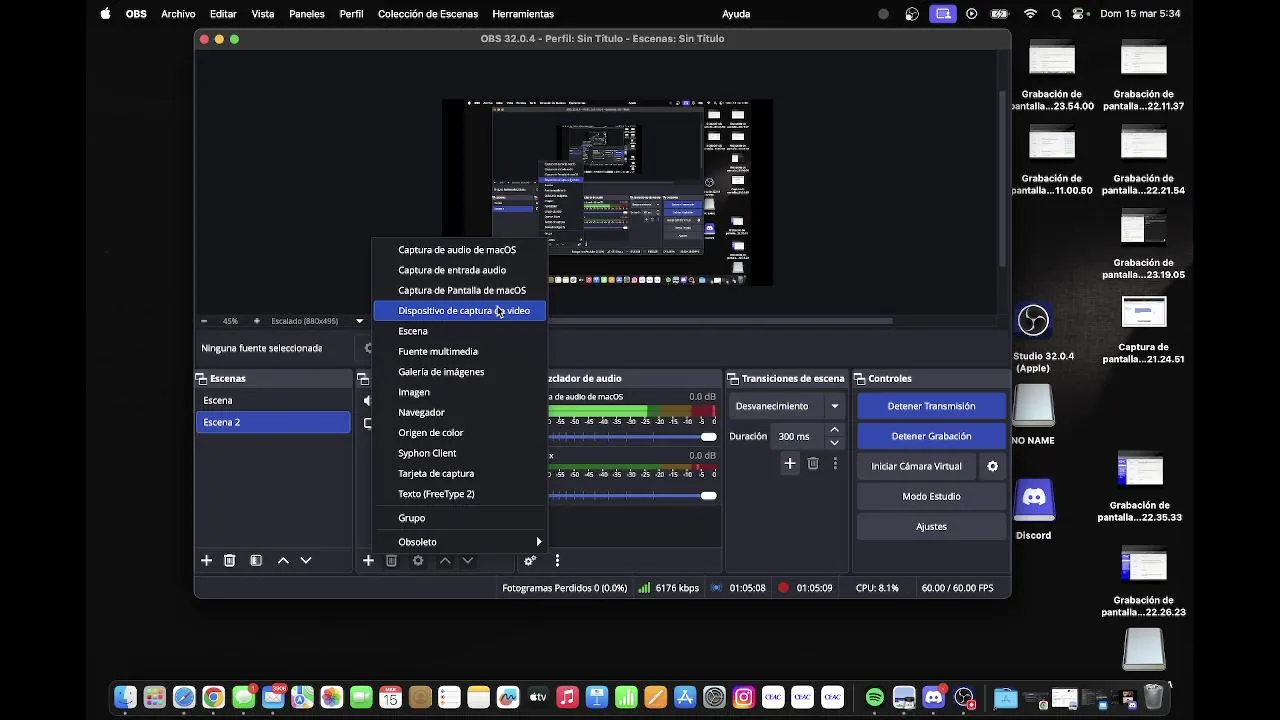Add a transition with the plus icon
Viewport: 1280px width, 720px height.
click(x=790, y=463)
